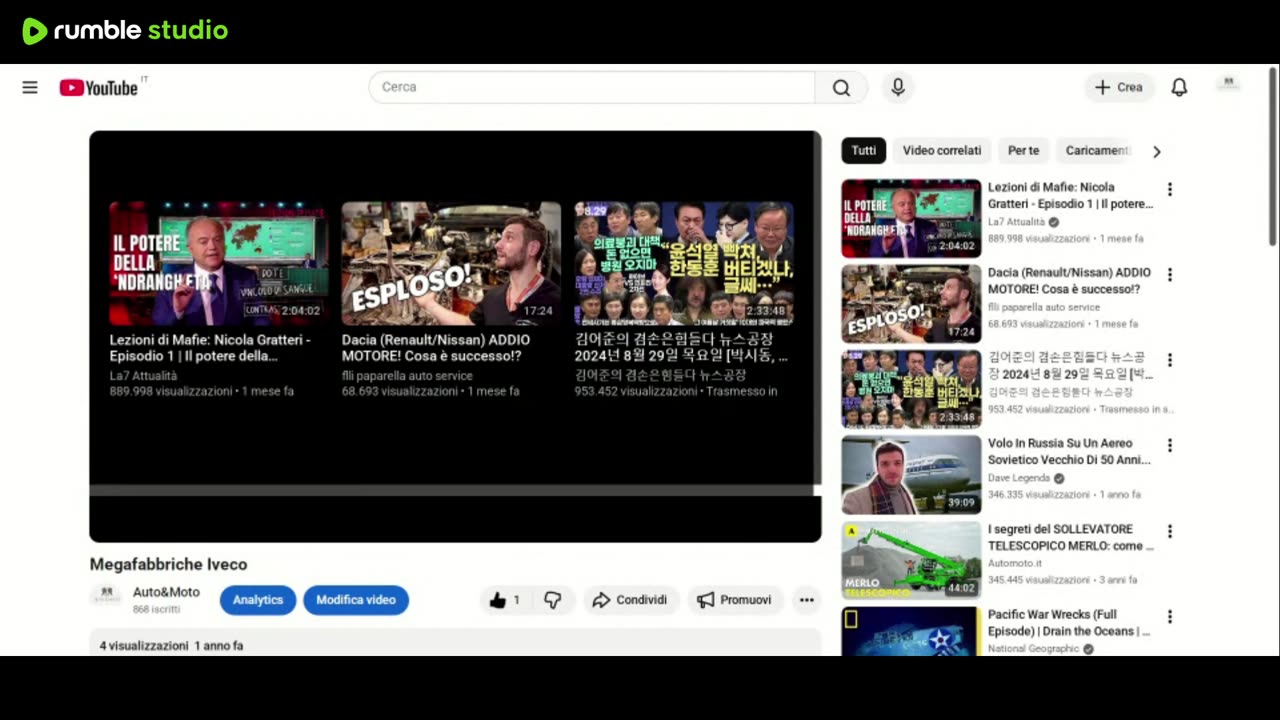This screenshot has width=1280, height=720.
Task: Open options for Korean news sidebar video
Action: click(1169, 360)
